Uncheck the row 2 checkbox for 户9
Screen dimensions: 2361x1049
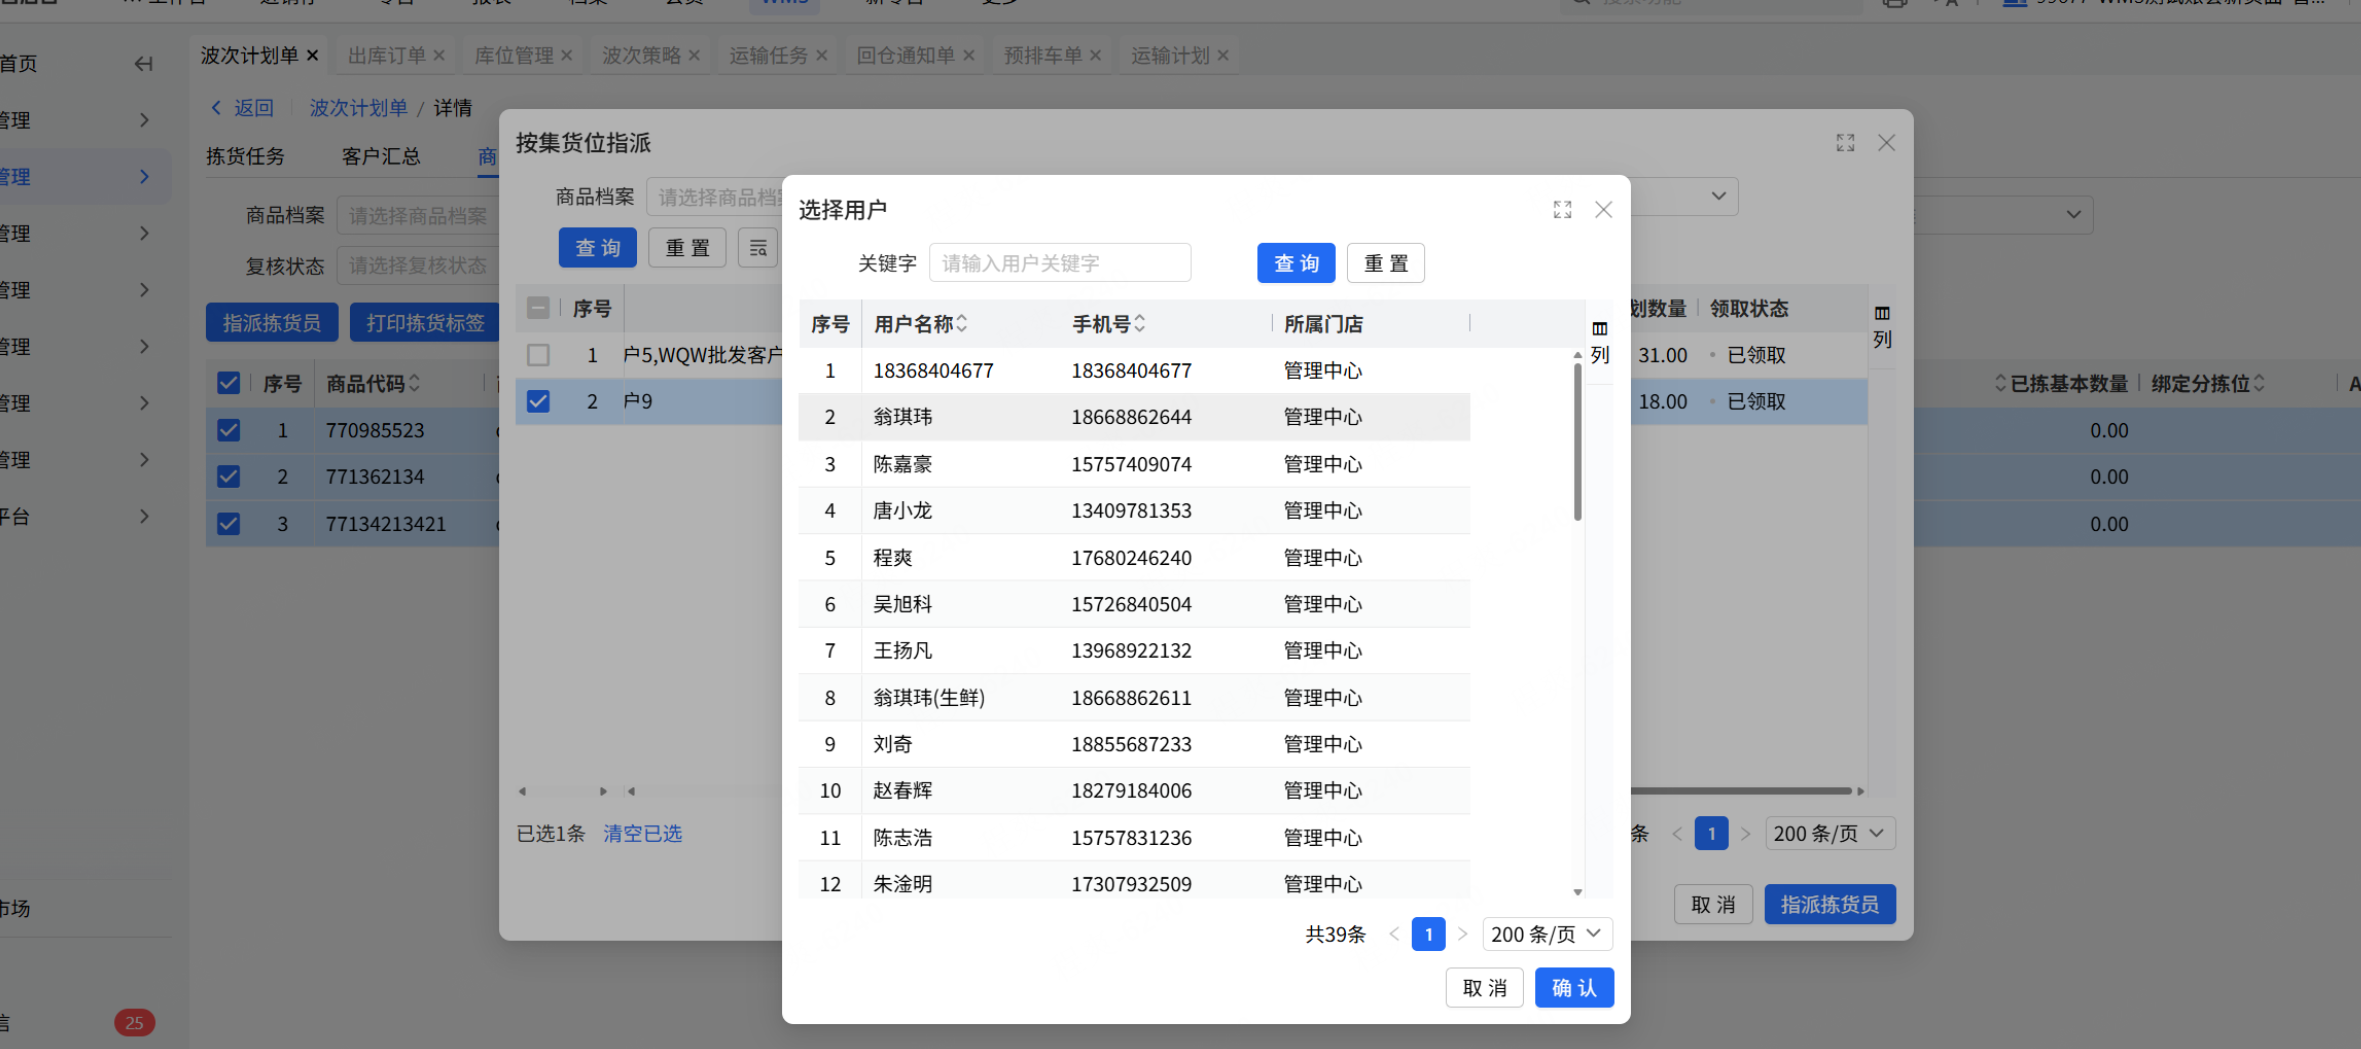click(x=538, y=401)
